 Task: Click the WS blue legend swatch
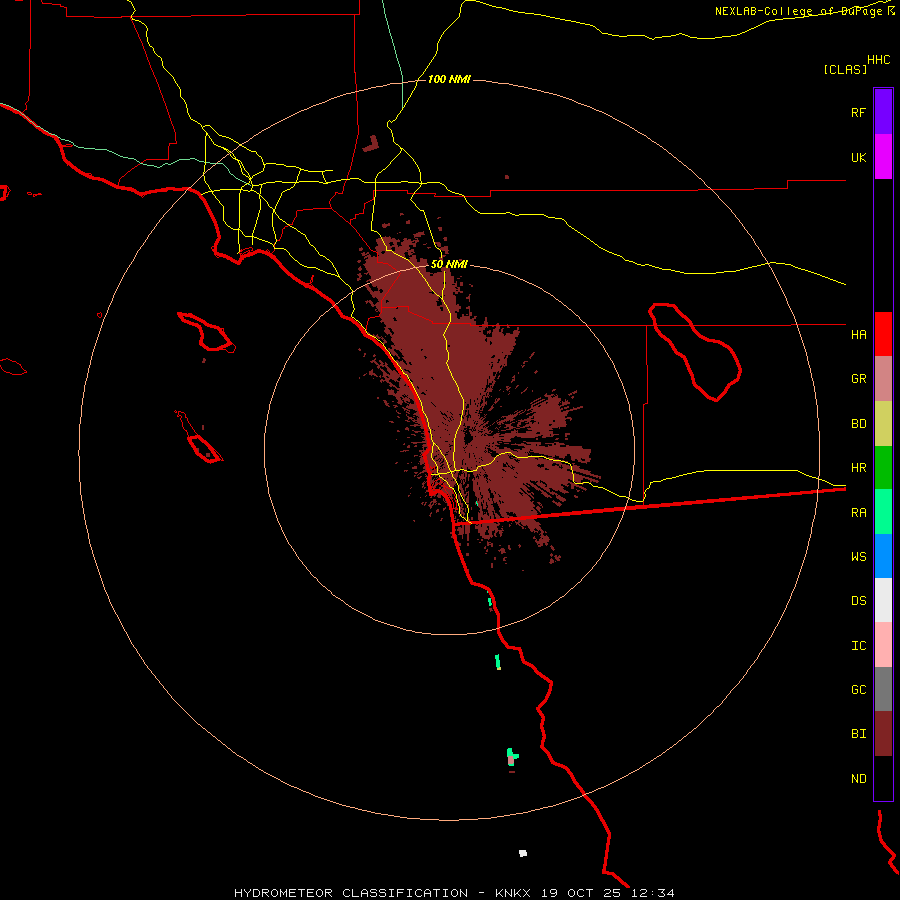click(x=883, y=556)
